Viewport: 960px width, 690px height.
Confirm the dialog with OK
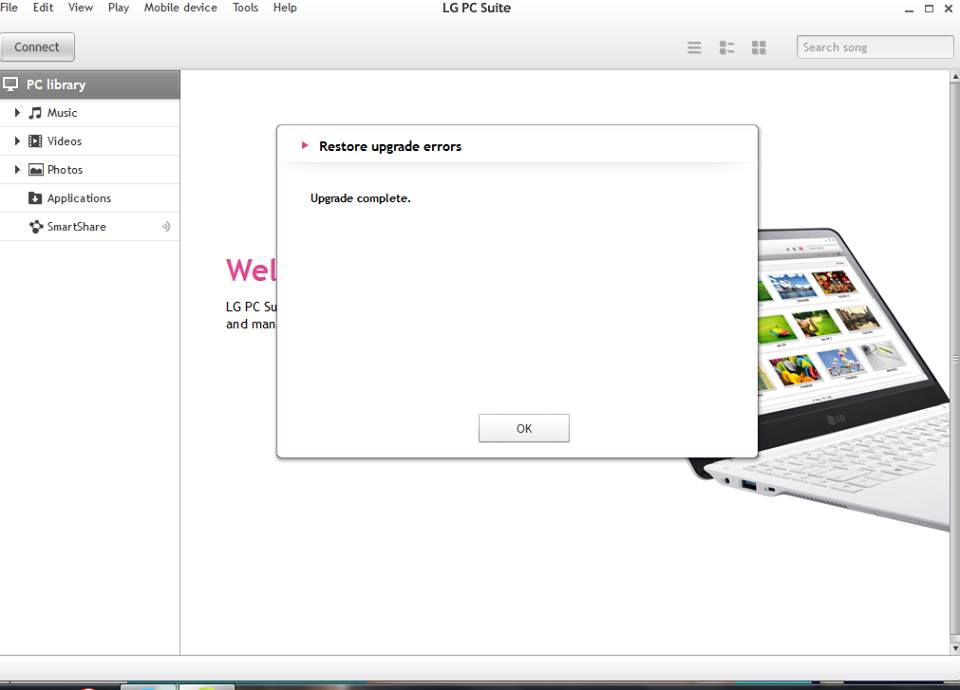pos(524,429)
